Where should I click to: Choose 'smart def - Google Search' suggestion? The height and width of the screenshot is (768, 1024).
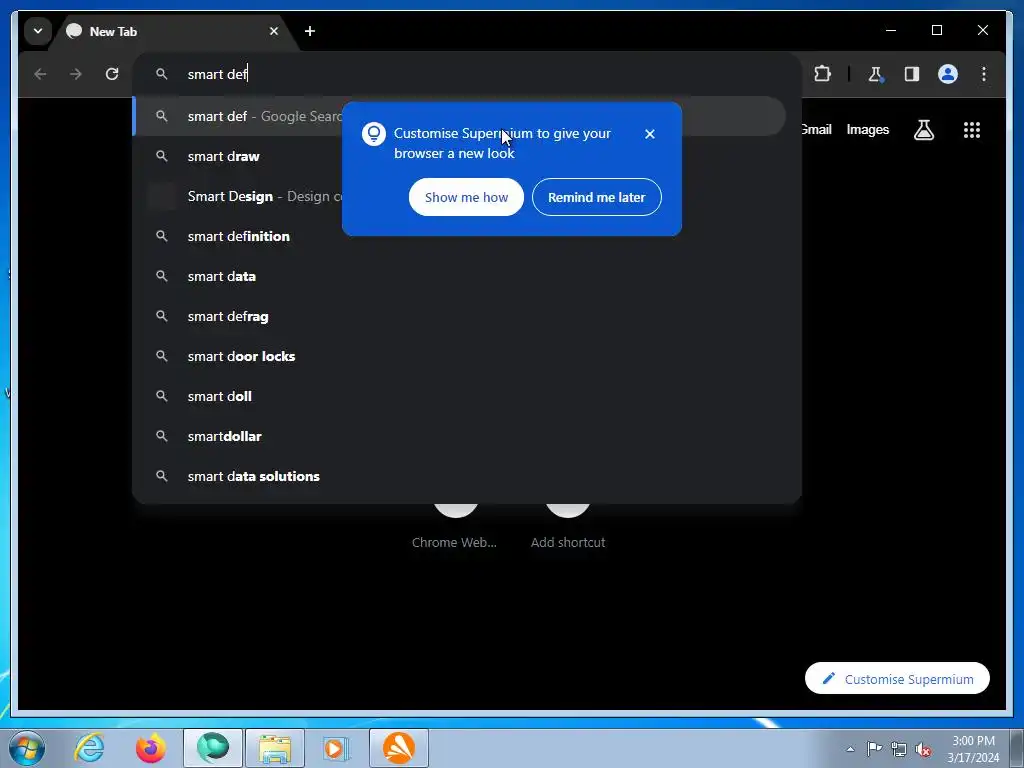point(459,116)
